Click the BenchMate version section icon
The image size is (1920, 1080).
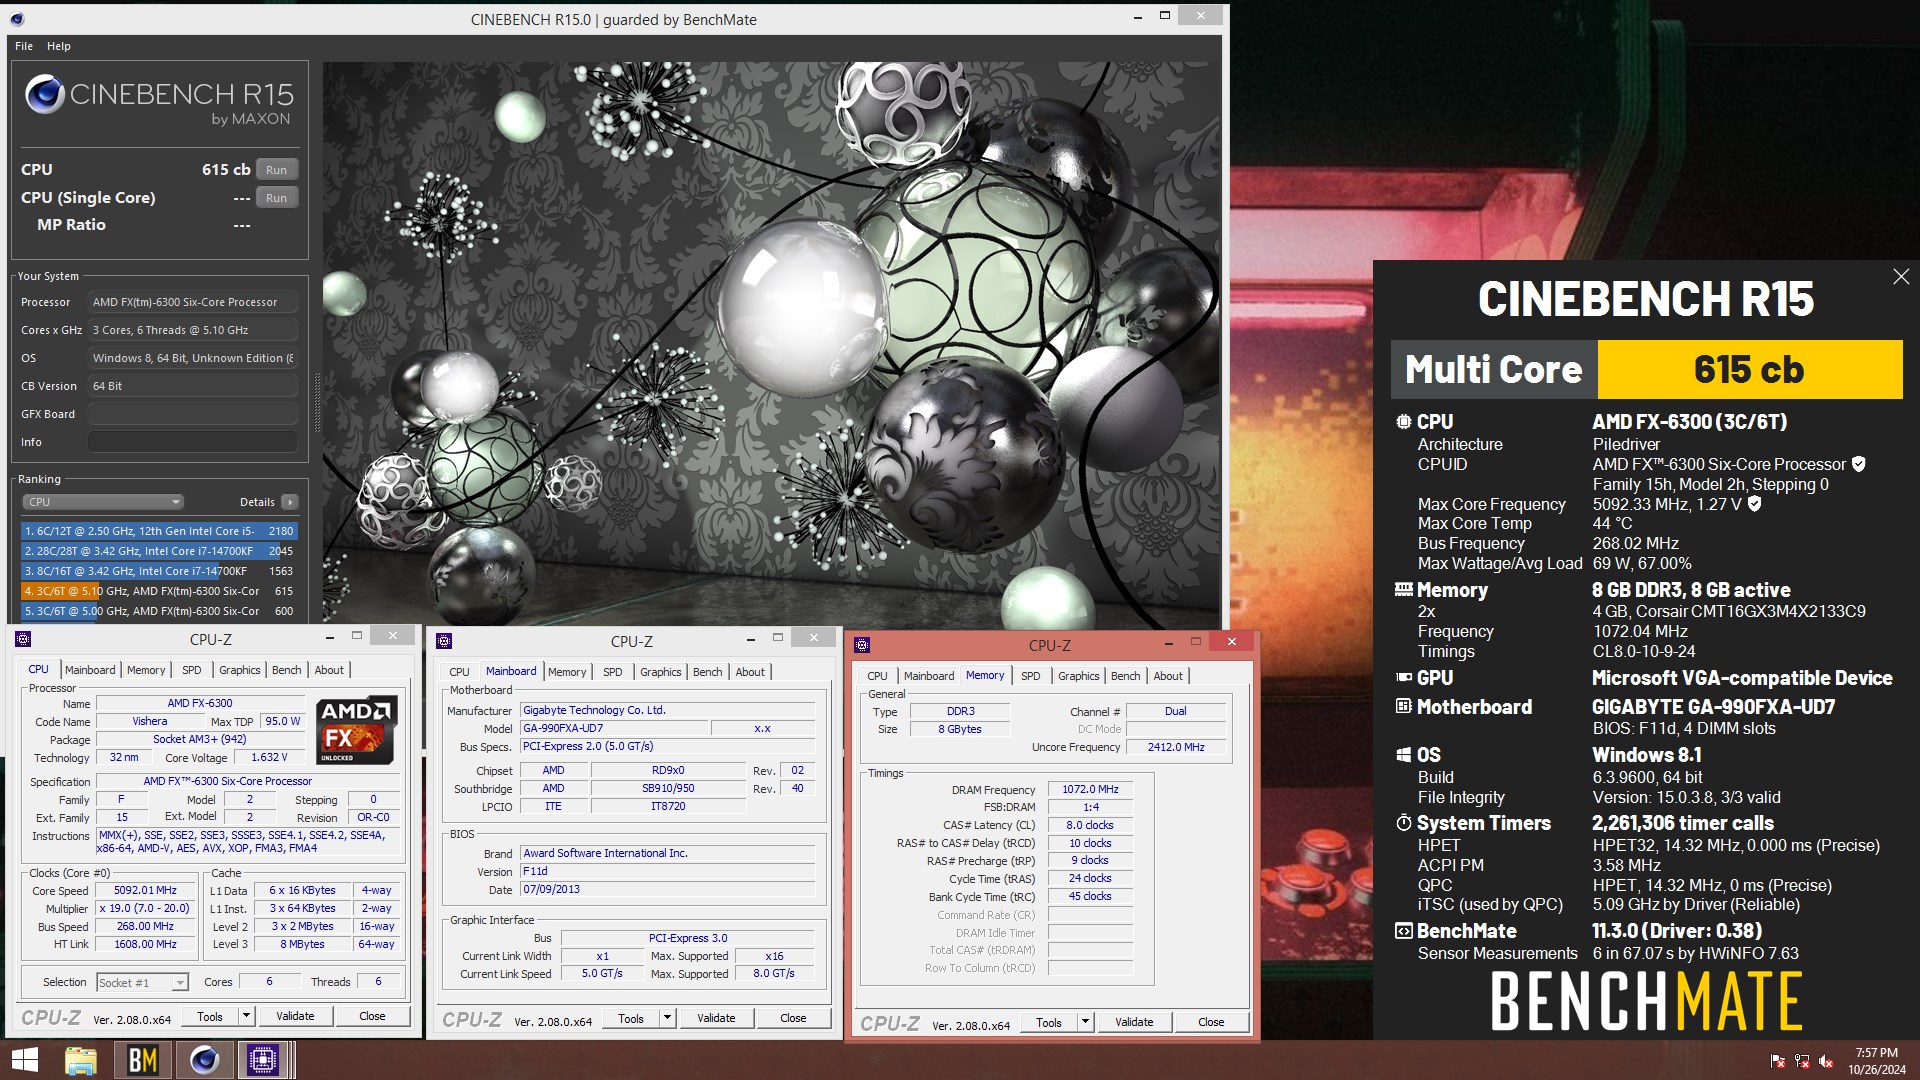(1404, 931)
